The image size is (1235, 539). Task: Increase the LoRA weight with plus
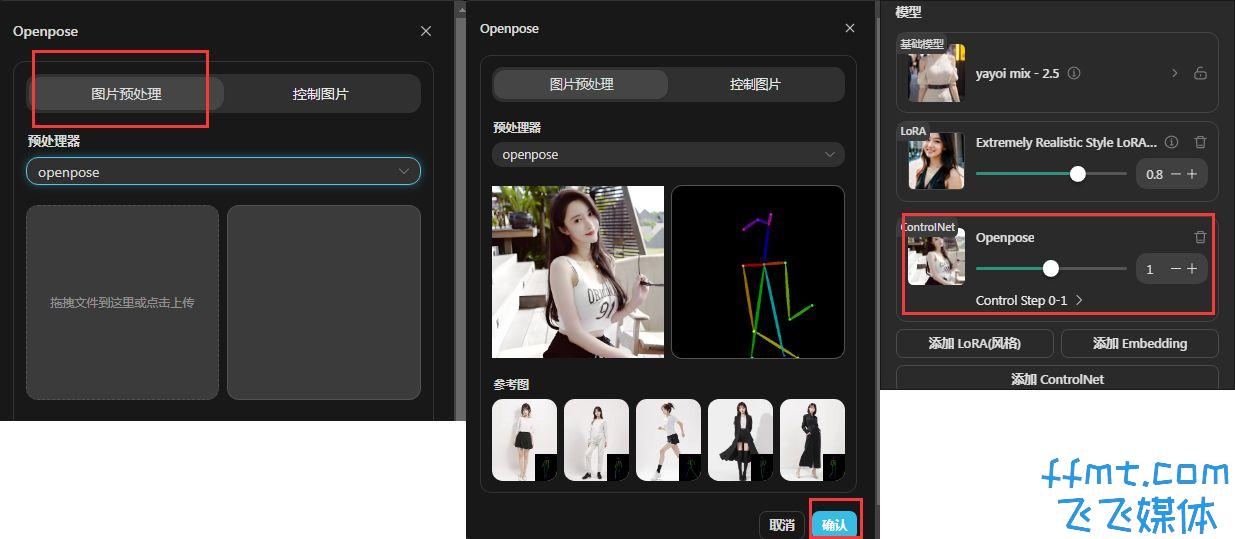[1192, 174]
